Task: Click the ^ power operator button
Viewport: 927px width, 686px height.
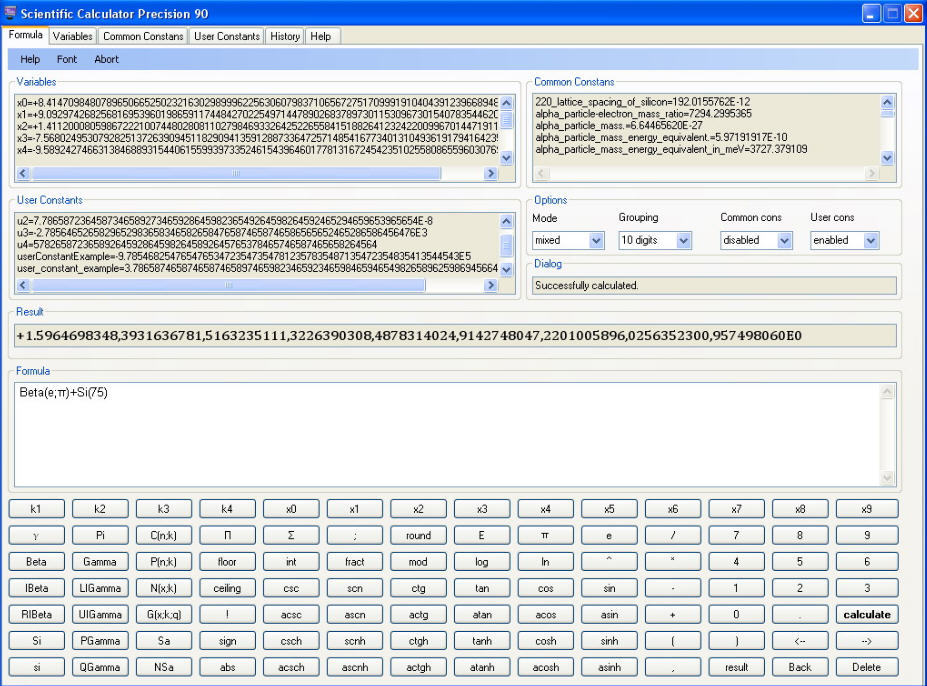Action: click(x=609, y=561)
